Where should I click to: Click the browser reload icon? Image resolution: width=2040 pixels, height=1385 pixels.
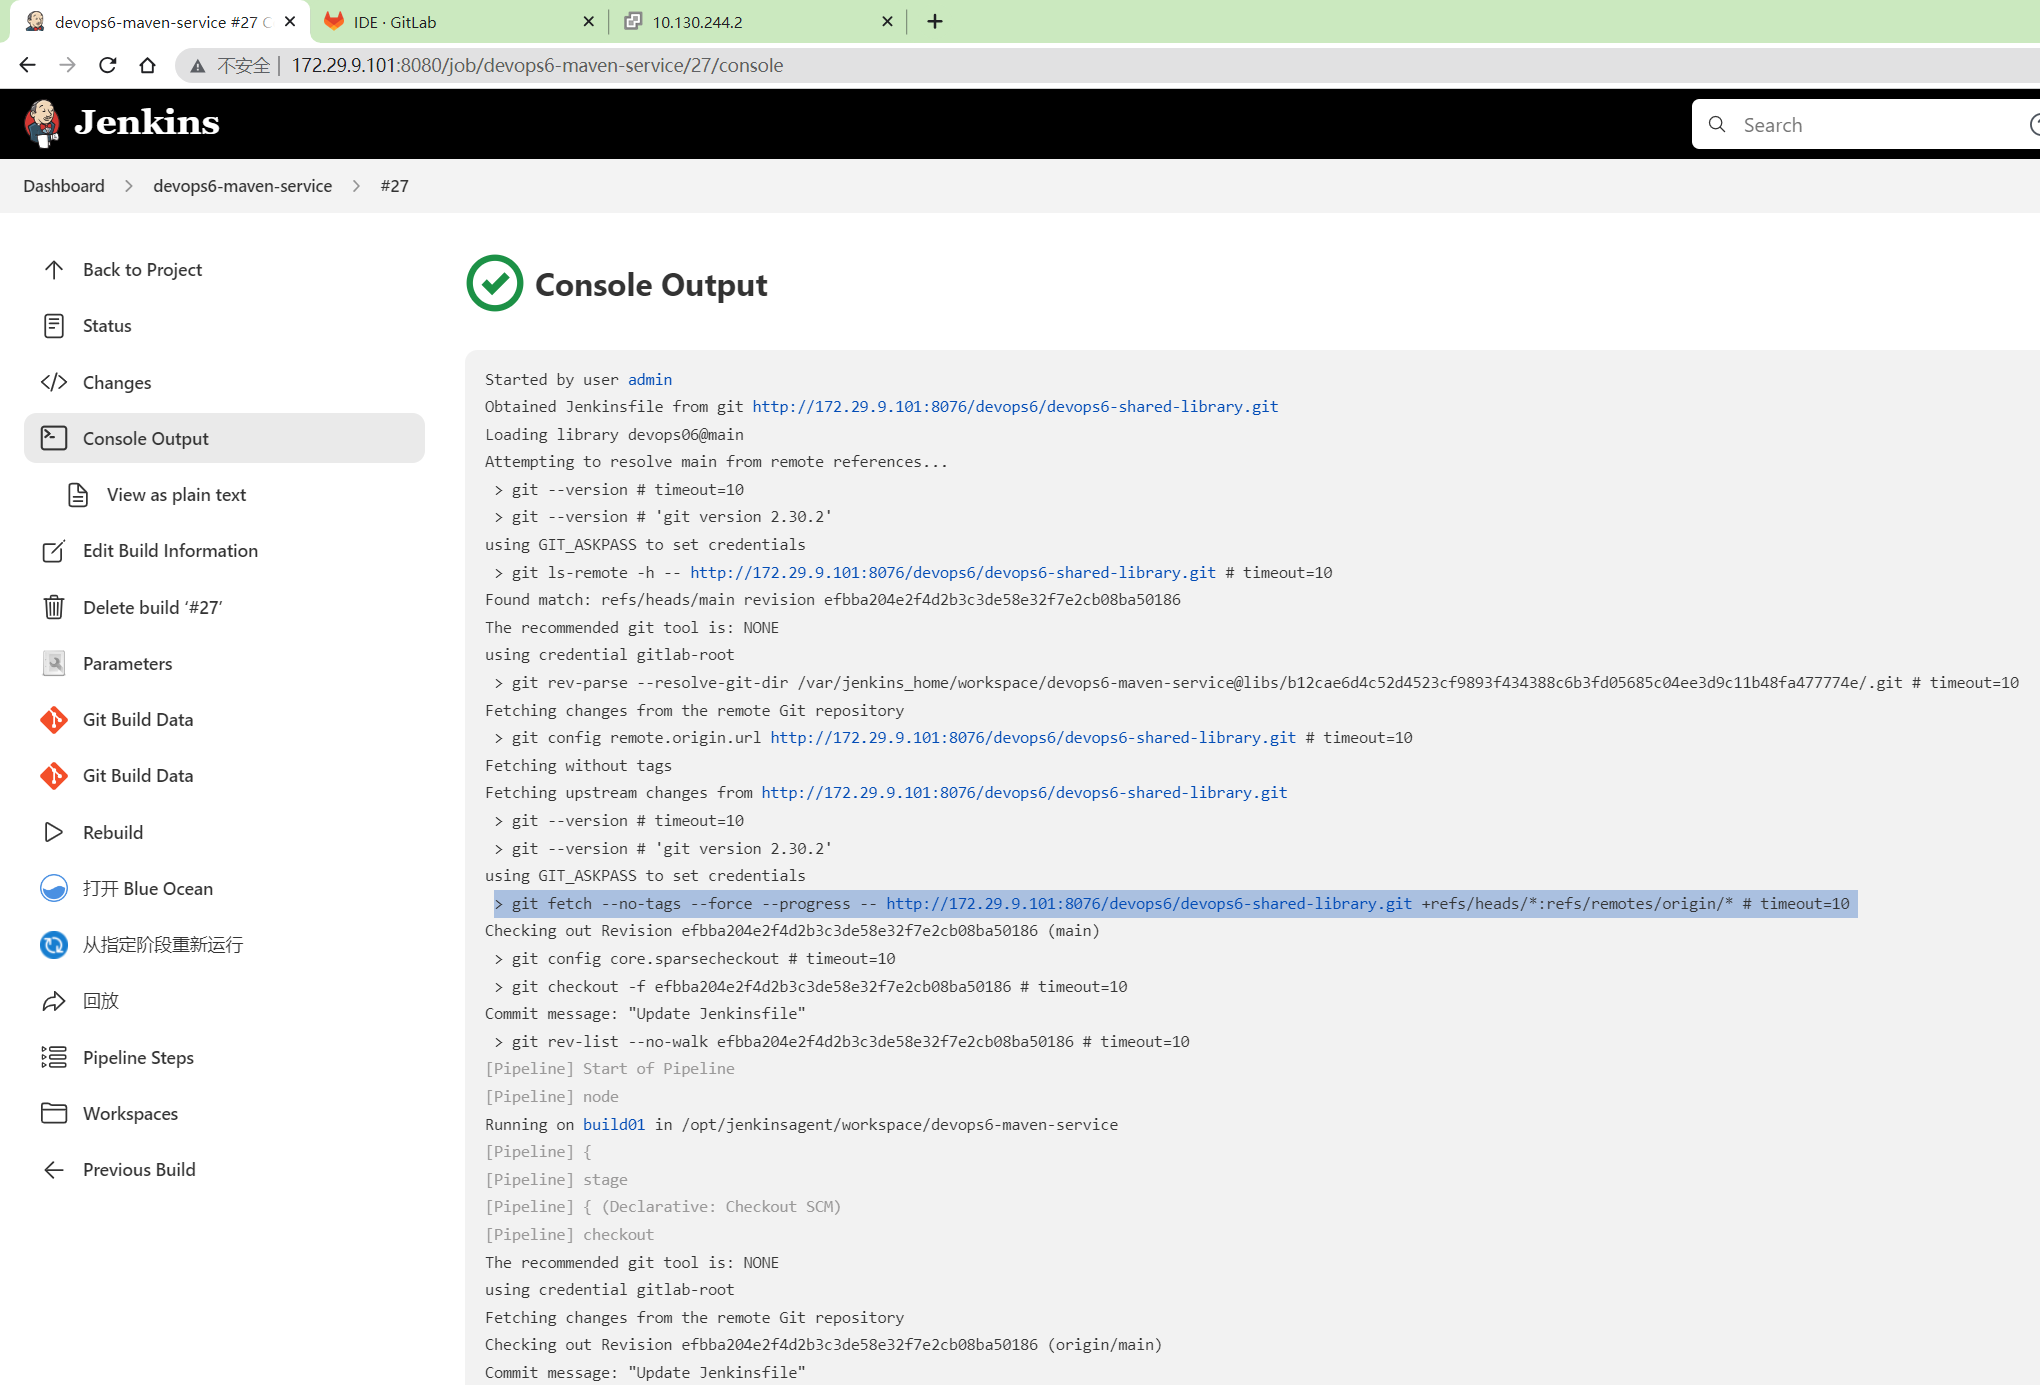[108, 65]
